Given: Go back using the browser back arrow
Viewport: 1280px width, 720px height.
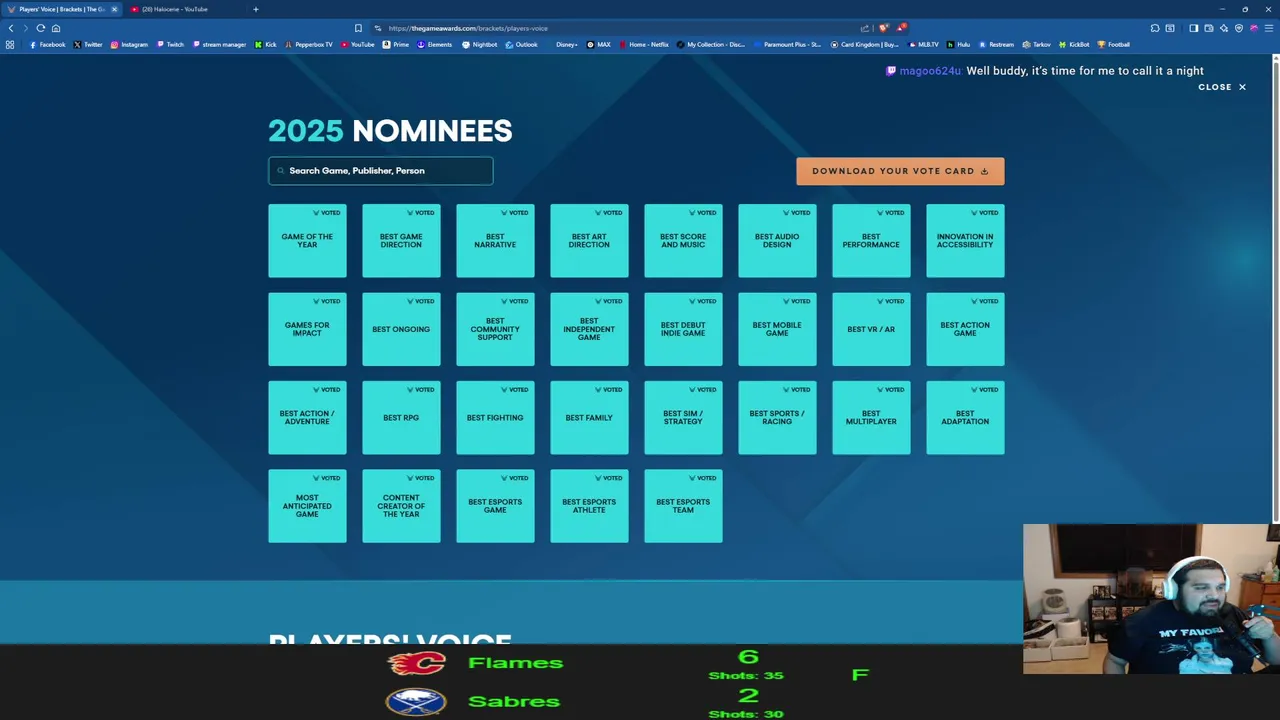Looking at the screenshot, I should tap(11, 28).
